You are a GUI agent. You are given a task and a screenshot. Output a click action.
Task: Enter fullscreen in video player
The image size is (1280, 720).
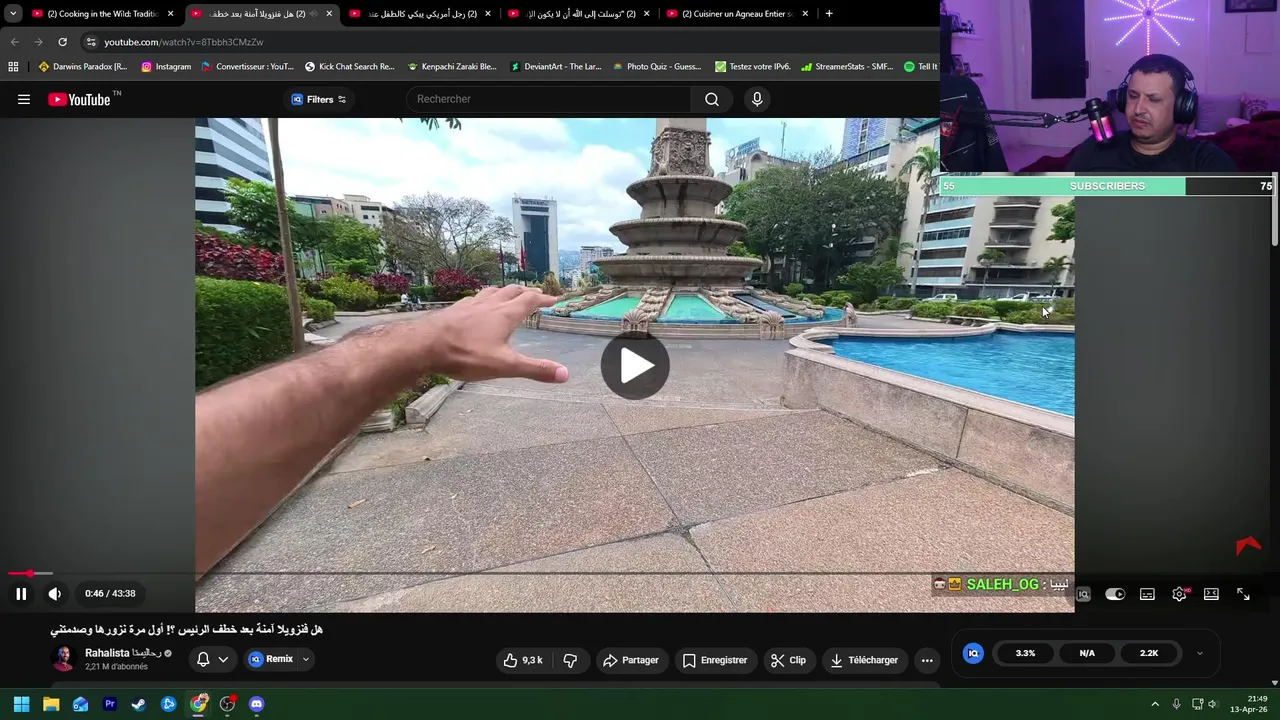pos(1243,594)
